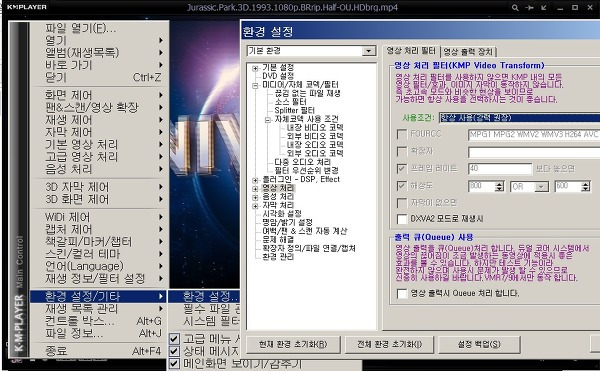Click the search magnifier icon in title bar
This screenshot has width=600, height=371.
pos(515,7)
